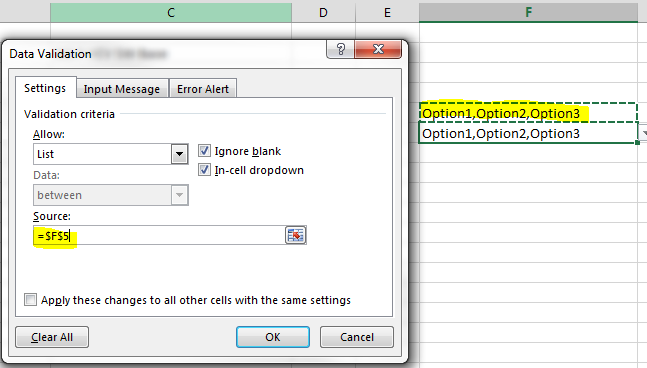Open the Allow List dropdown
The width and height of the screenshot is (647, 368).
179,154
